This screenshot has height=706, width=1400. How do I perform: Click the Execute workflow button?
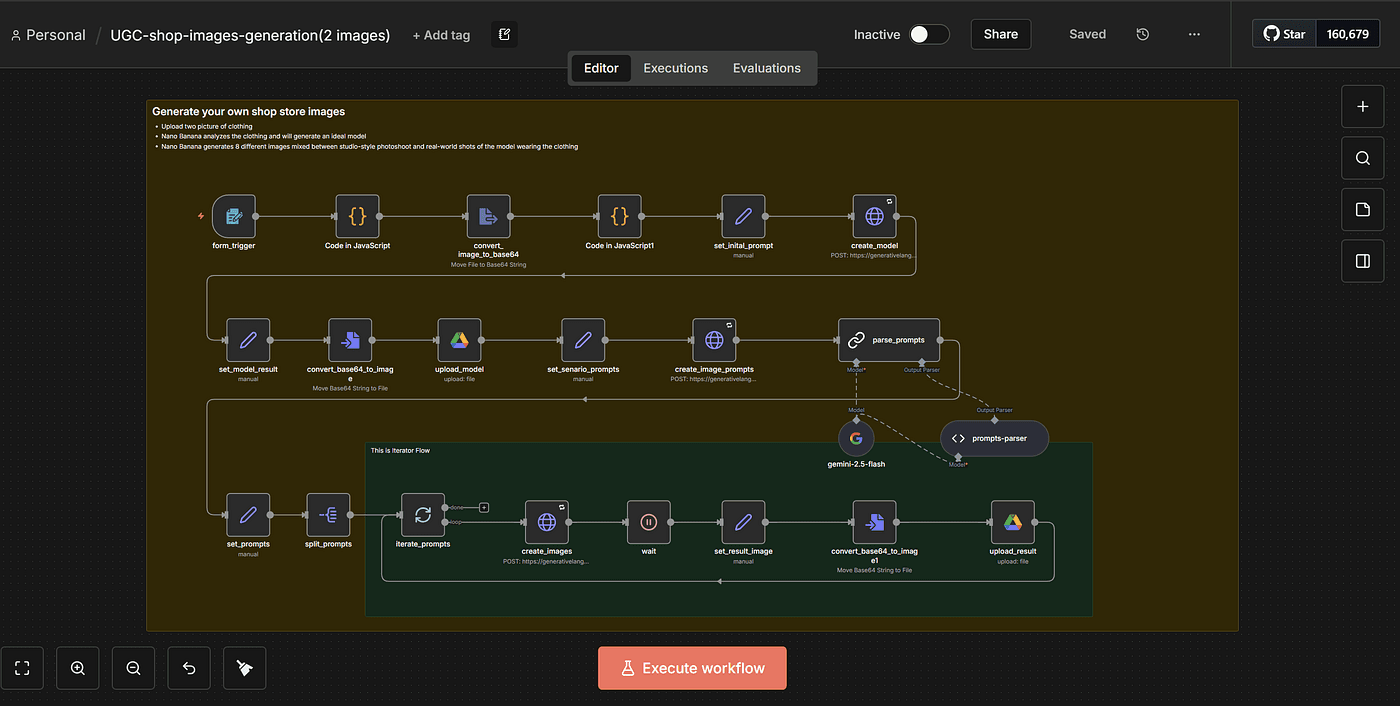click(692, 668)
